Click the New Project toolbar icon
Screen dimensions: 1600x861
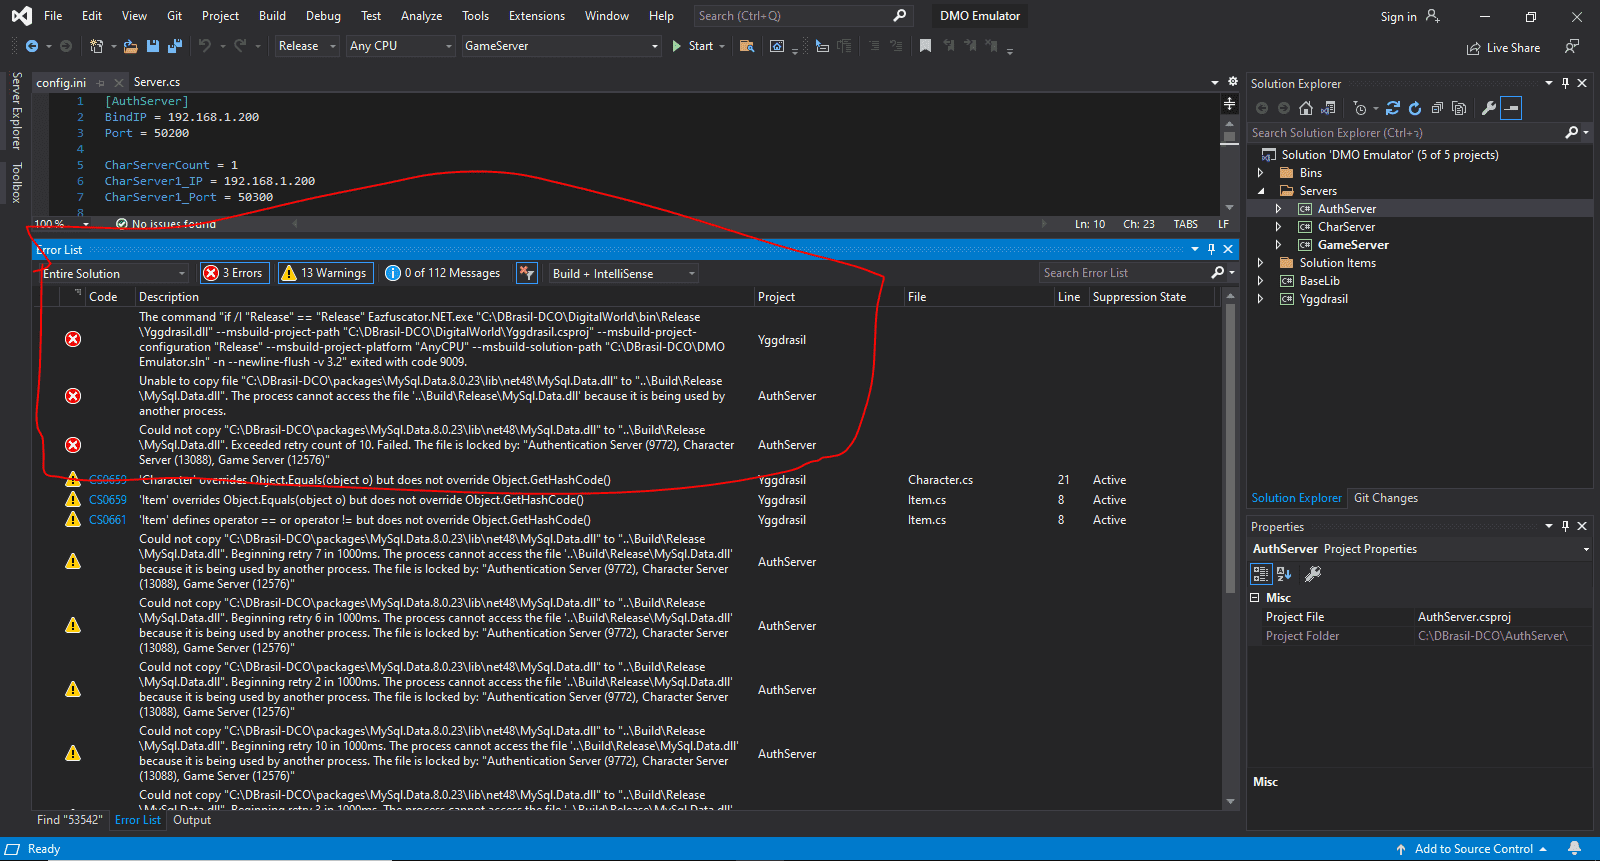click(96, 46)
